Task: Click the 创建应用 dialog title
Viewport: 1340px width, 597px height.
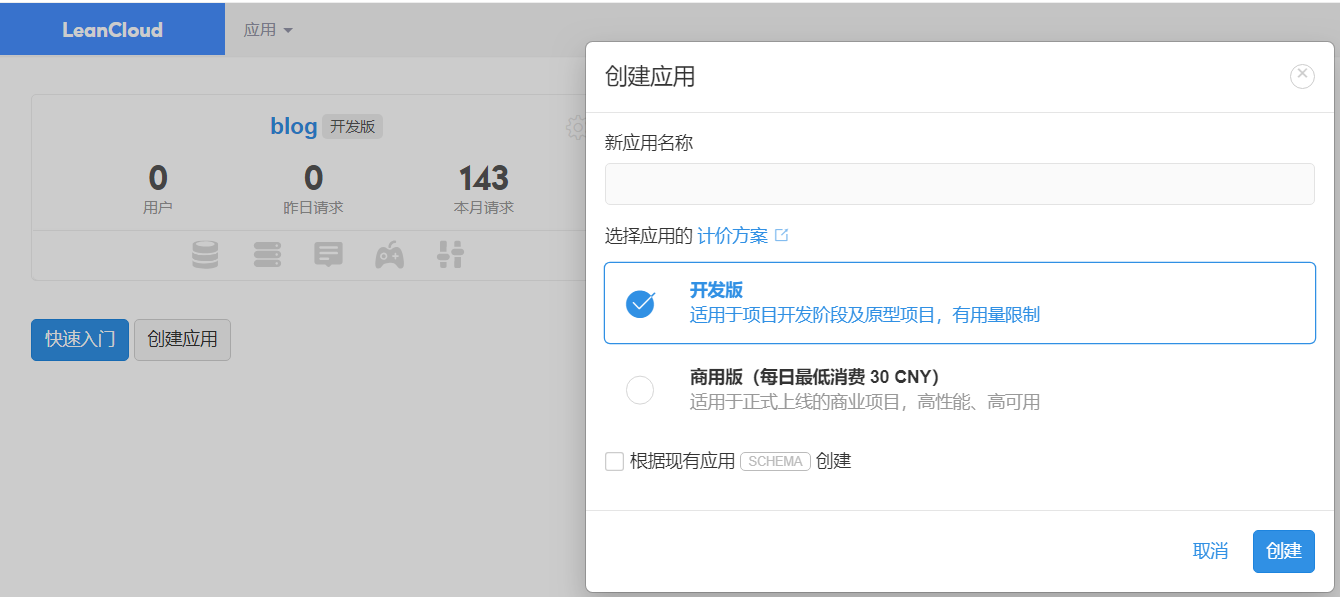Action: (x=650, y=76)
